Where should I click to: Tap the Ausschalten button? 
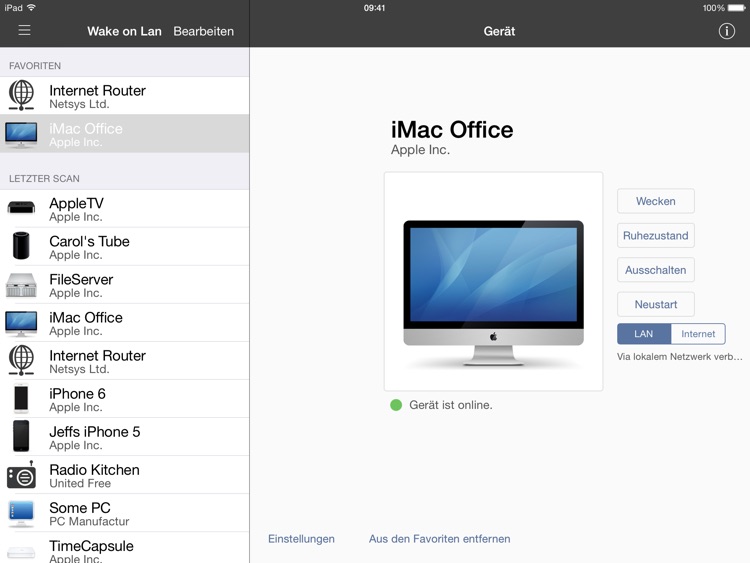pyautogui.click(x=656, y=270)
